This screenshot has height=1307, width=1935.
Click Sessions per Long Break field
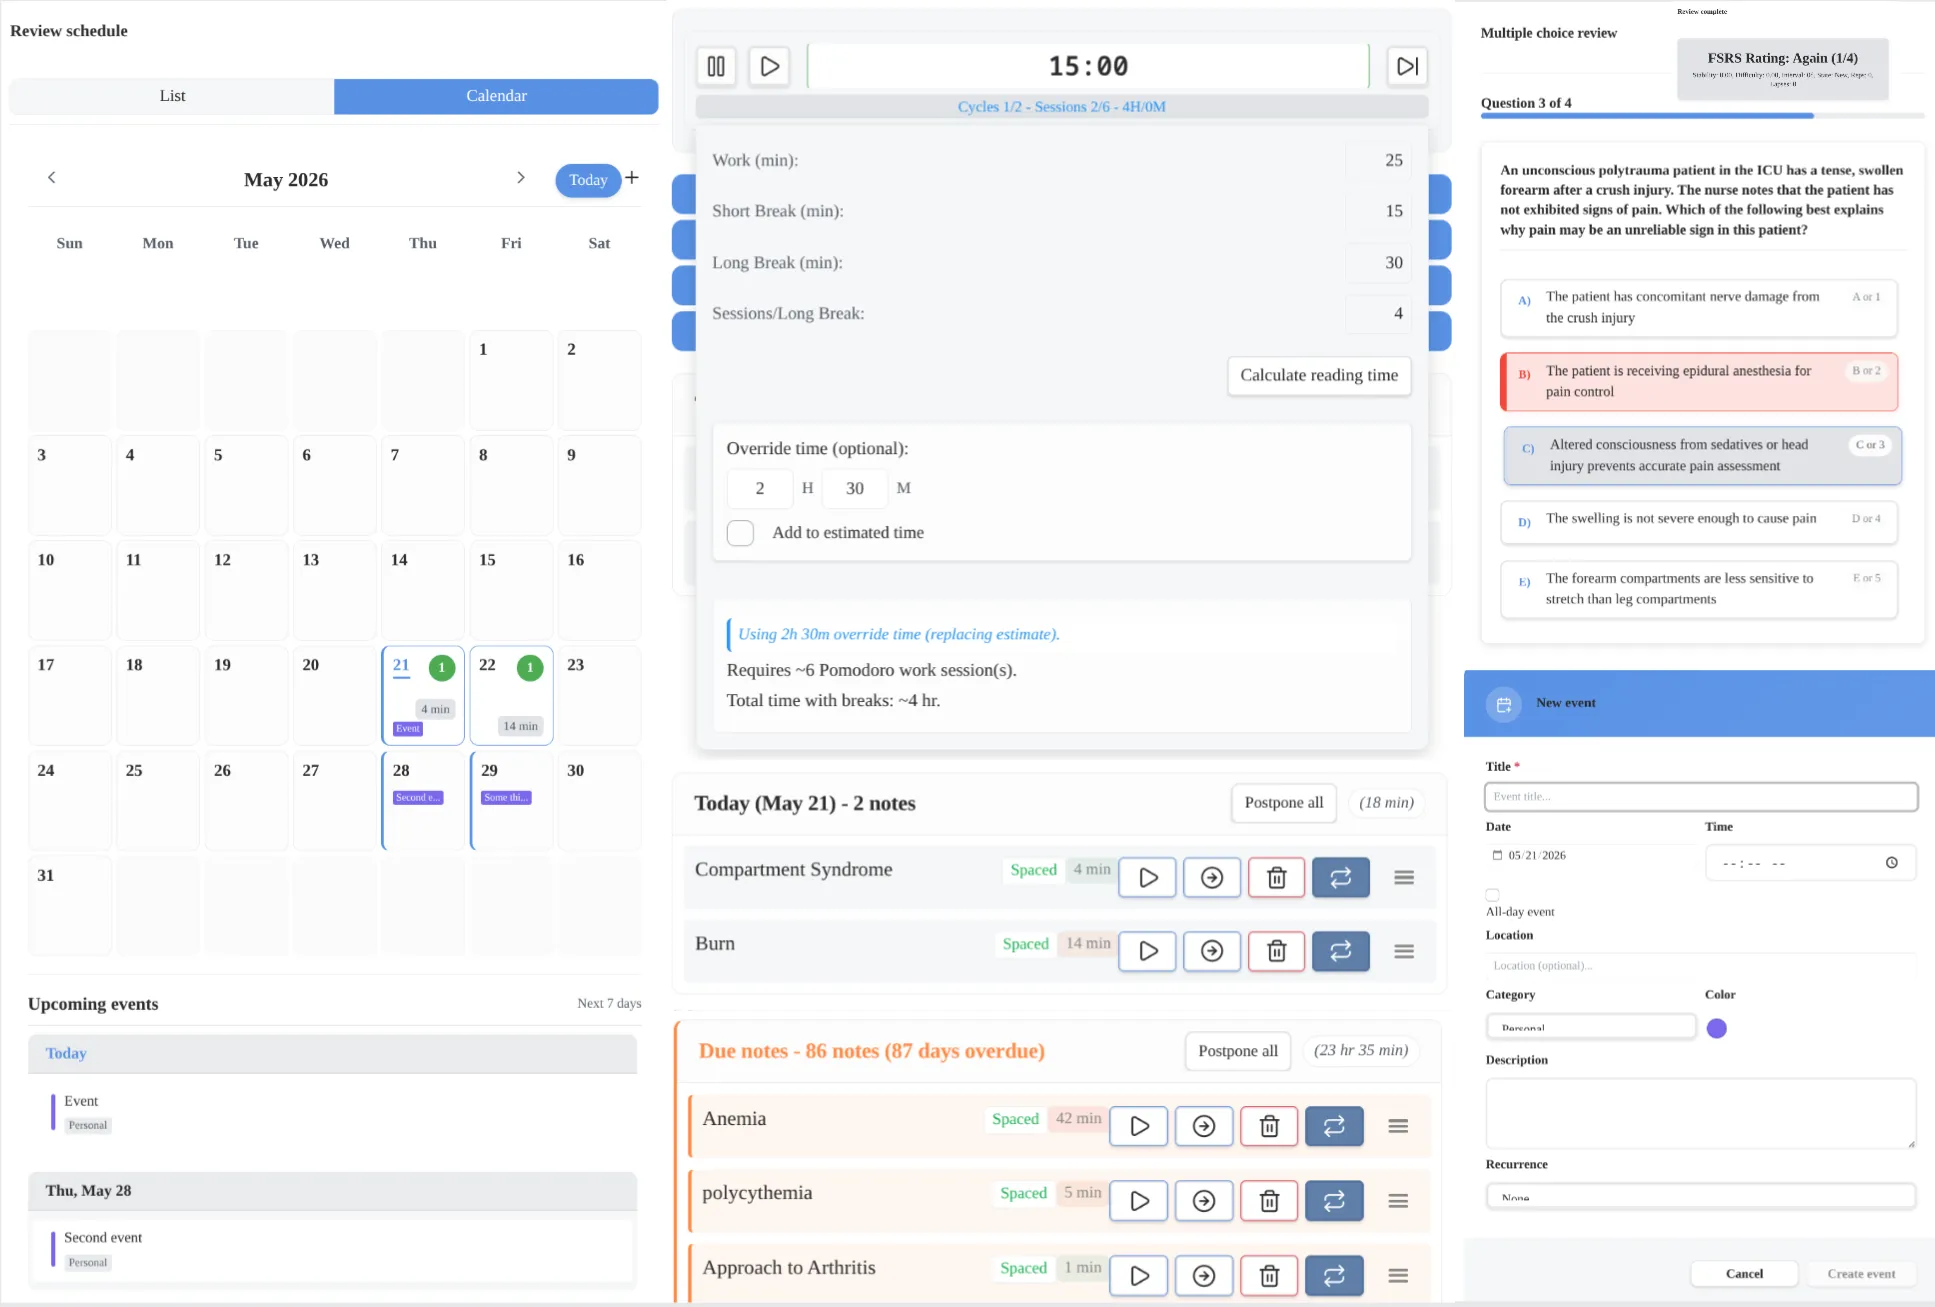click(x=1378, y=314)
